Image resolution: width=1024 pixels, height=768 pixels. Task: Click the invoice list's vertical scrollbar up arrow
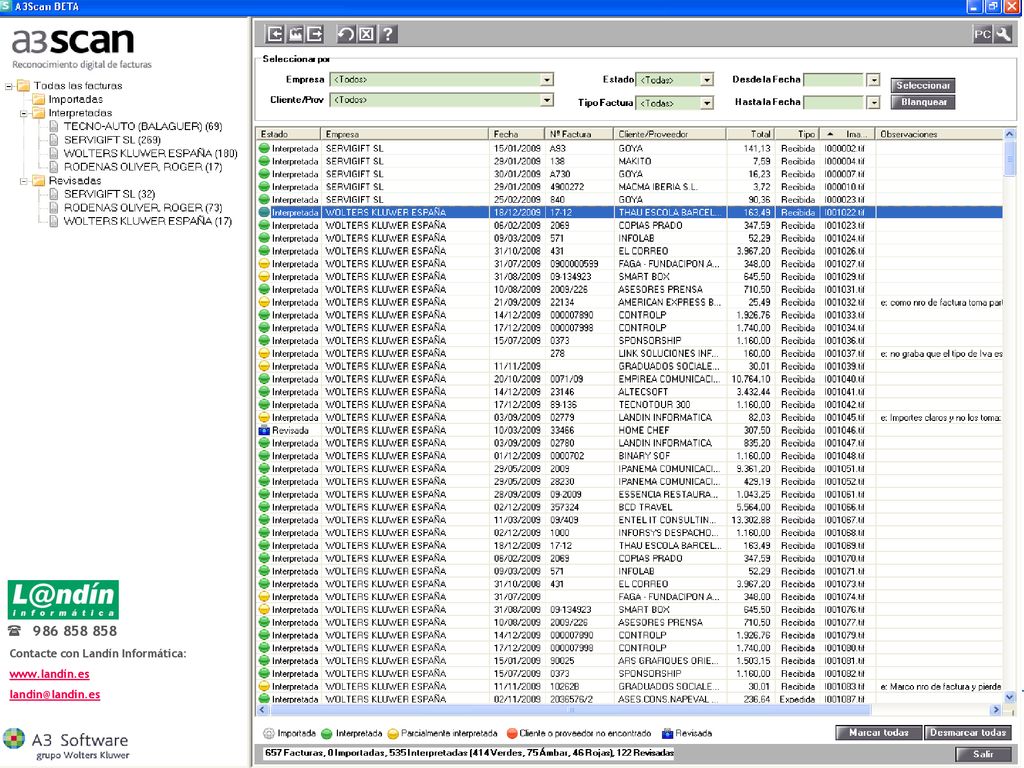1010,134
